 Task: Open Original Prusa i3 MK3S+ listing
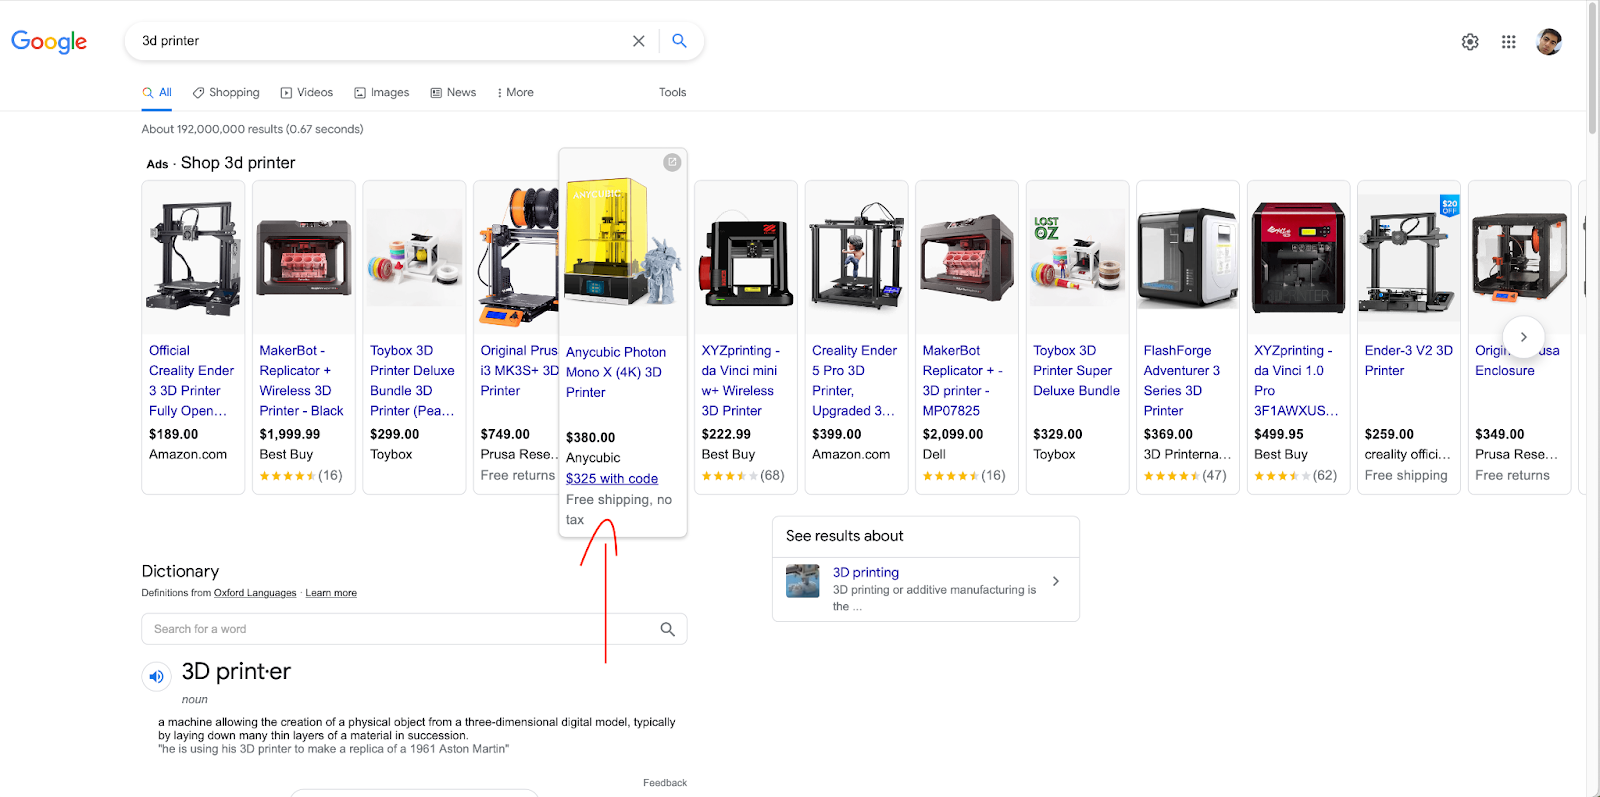[519, 371]
